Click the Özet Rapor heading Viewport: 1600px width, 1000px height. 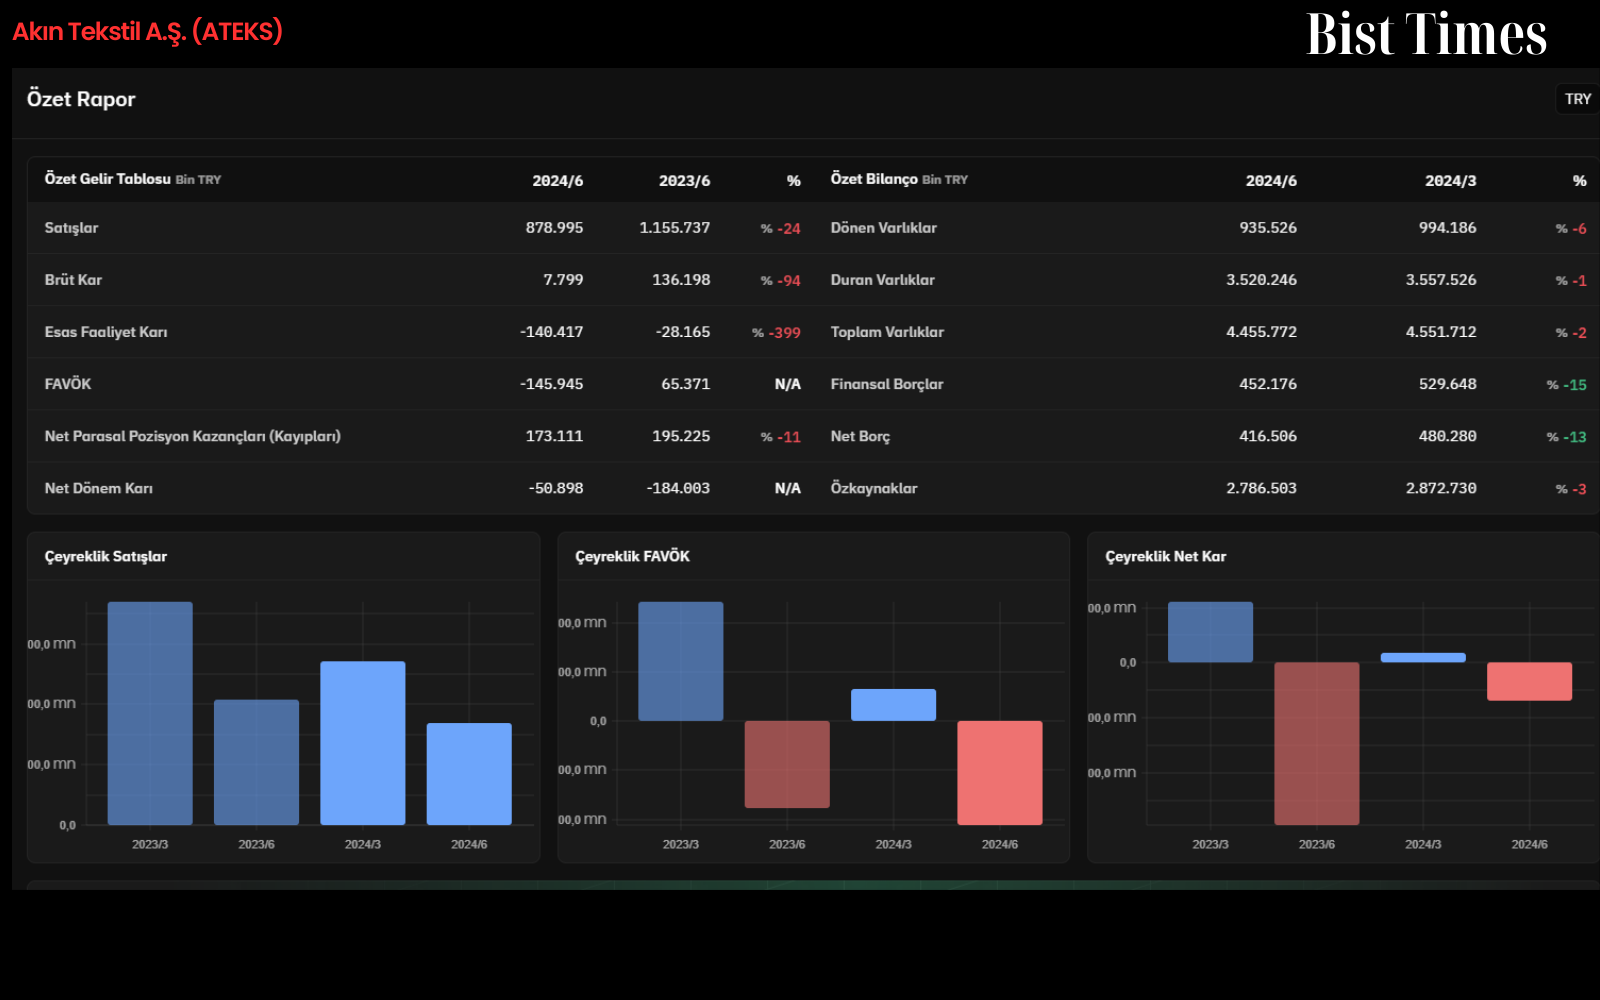81,99
